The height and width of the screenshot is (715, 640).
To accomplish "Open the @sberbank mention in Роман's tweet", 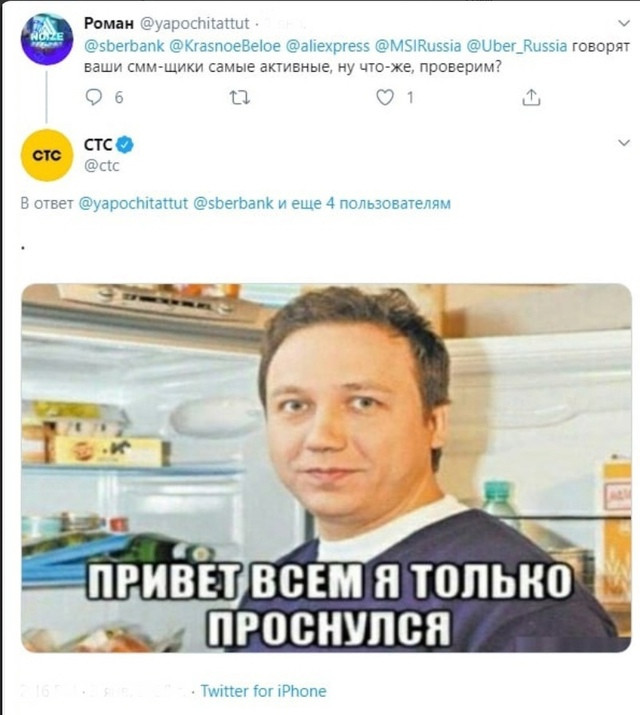I will 124,46.
